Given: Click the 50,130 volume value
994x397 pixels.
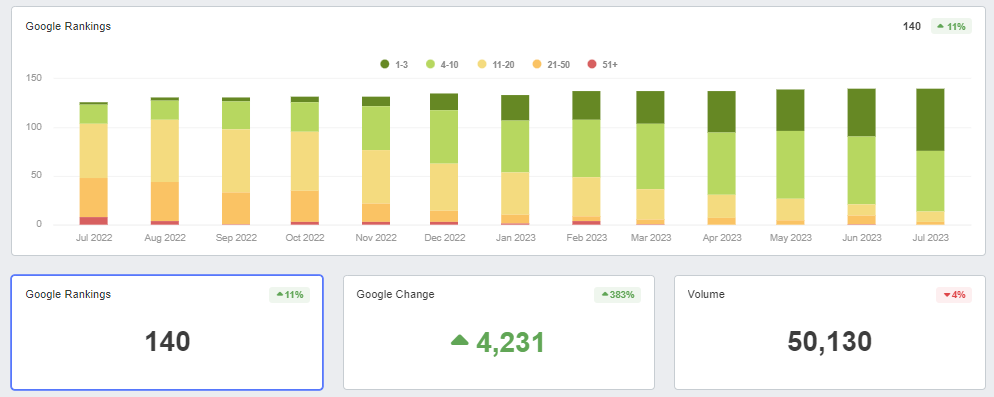Looking at the screenshot, I should (x=830, y=342).
